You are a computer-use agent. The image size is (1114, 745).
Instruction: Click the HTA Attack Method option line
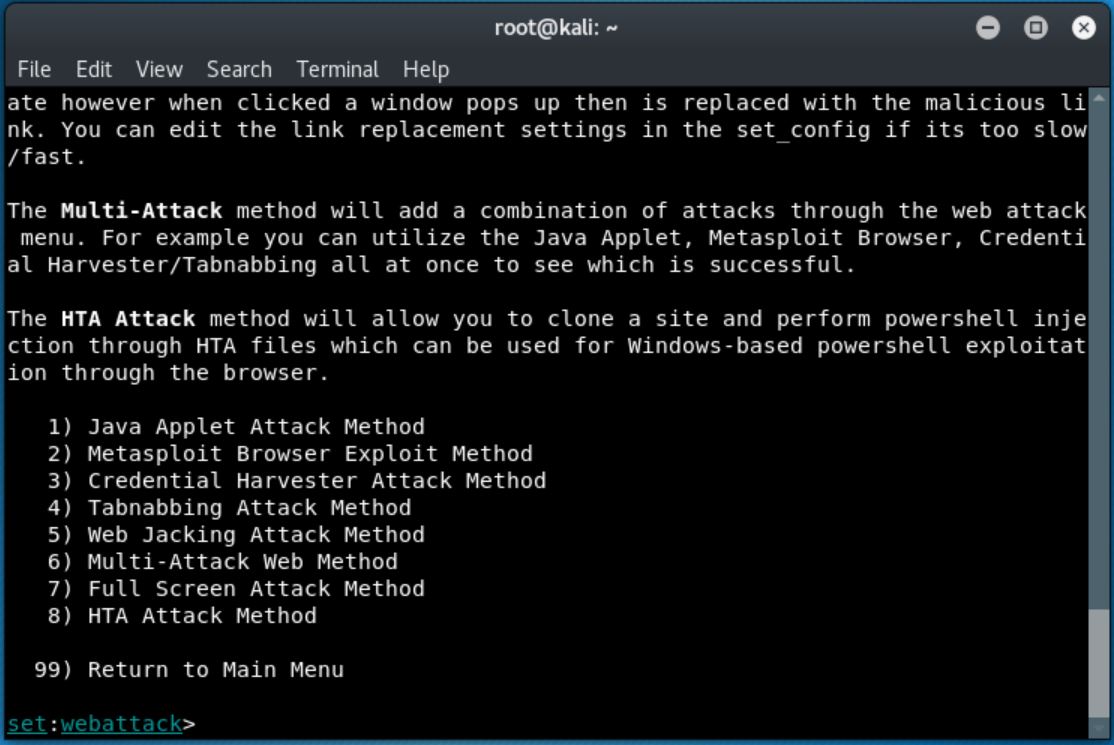pos(182,616)
